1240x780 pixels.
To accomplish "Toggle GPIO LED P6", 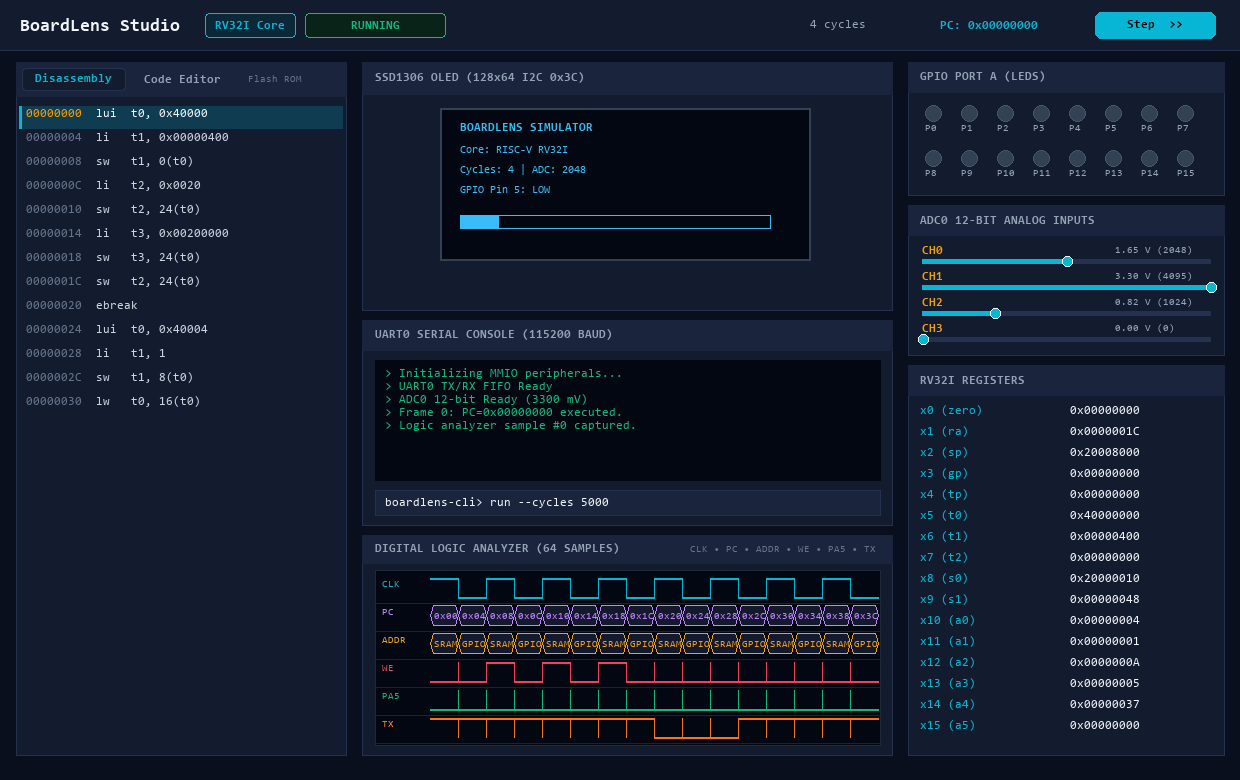I will (1149, 114).
